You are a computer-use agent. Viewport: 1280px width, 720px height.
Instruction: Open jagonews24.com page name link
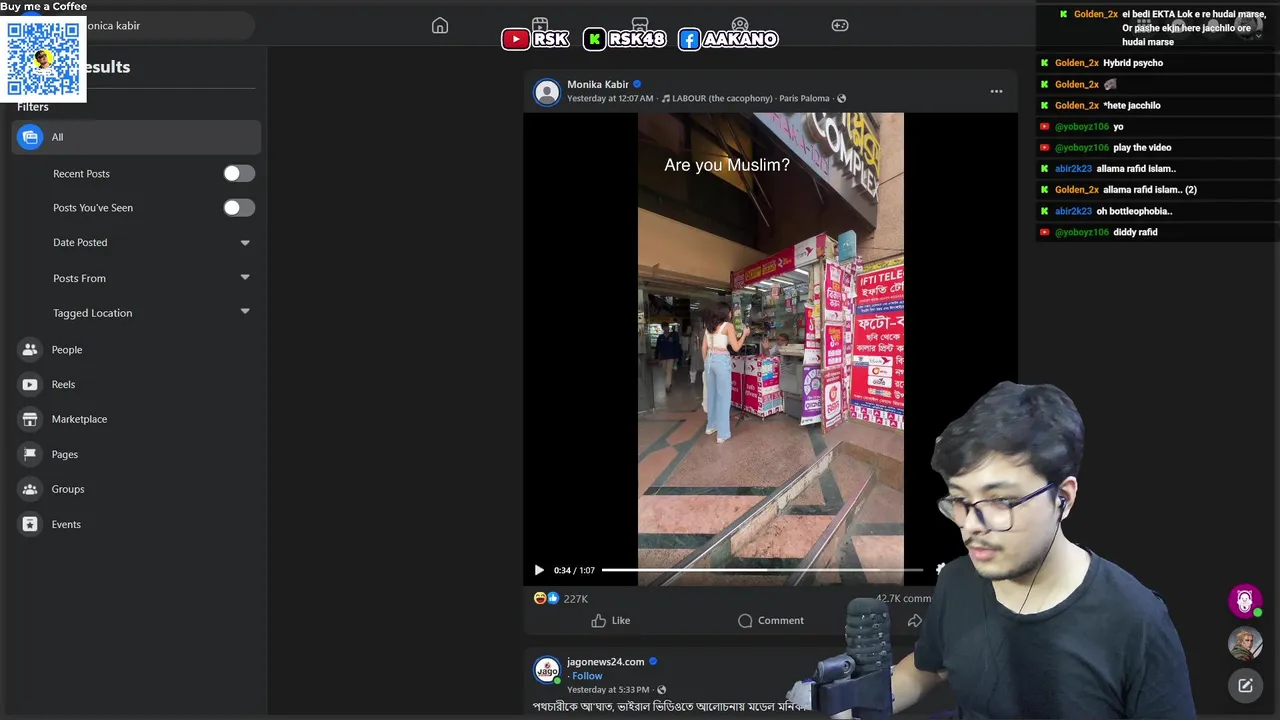(x=606, y=662)
